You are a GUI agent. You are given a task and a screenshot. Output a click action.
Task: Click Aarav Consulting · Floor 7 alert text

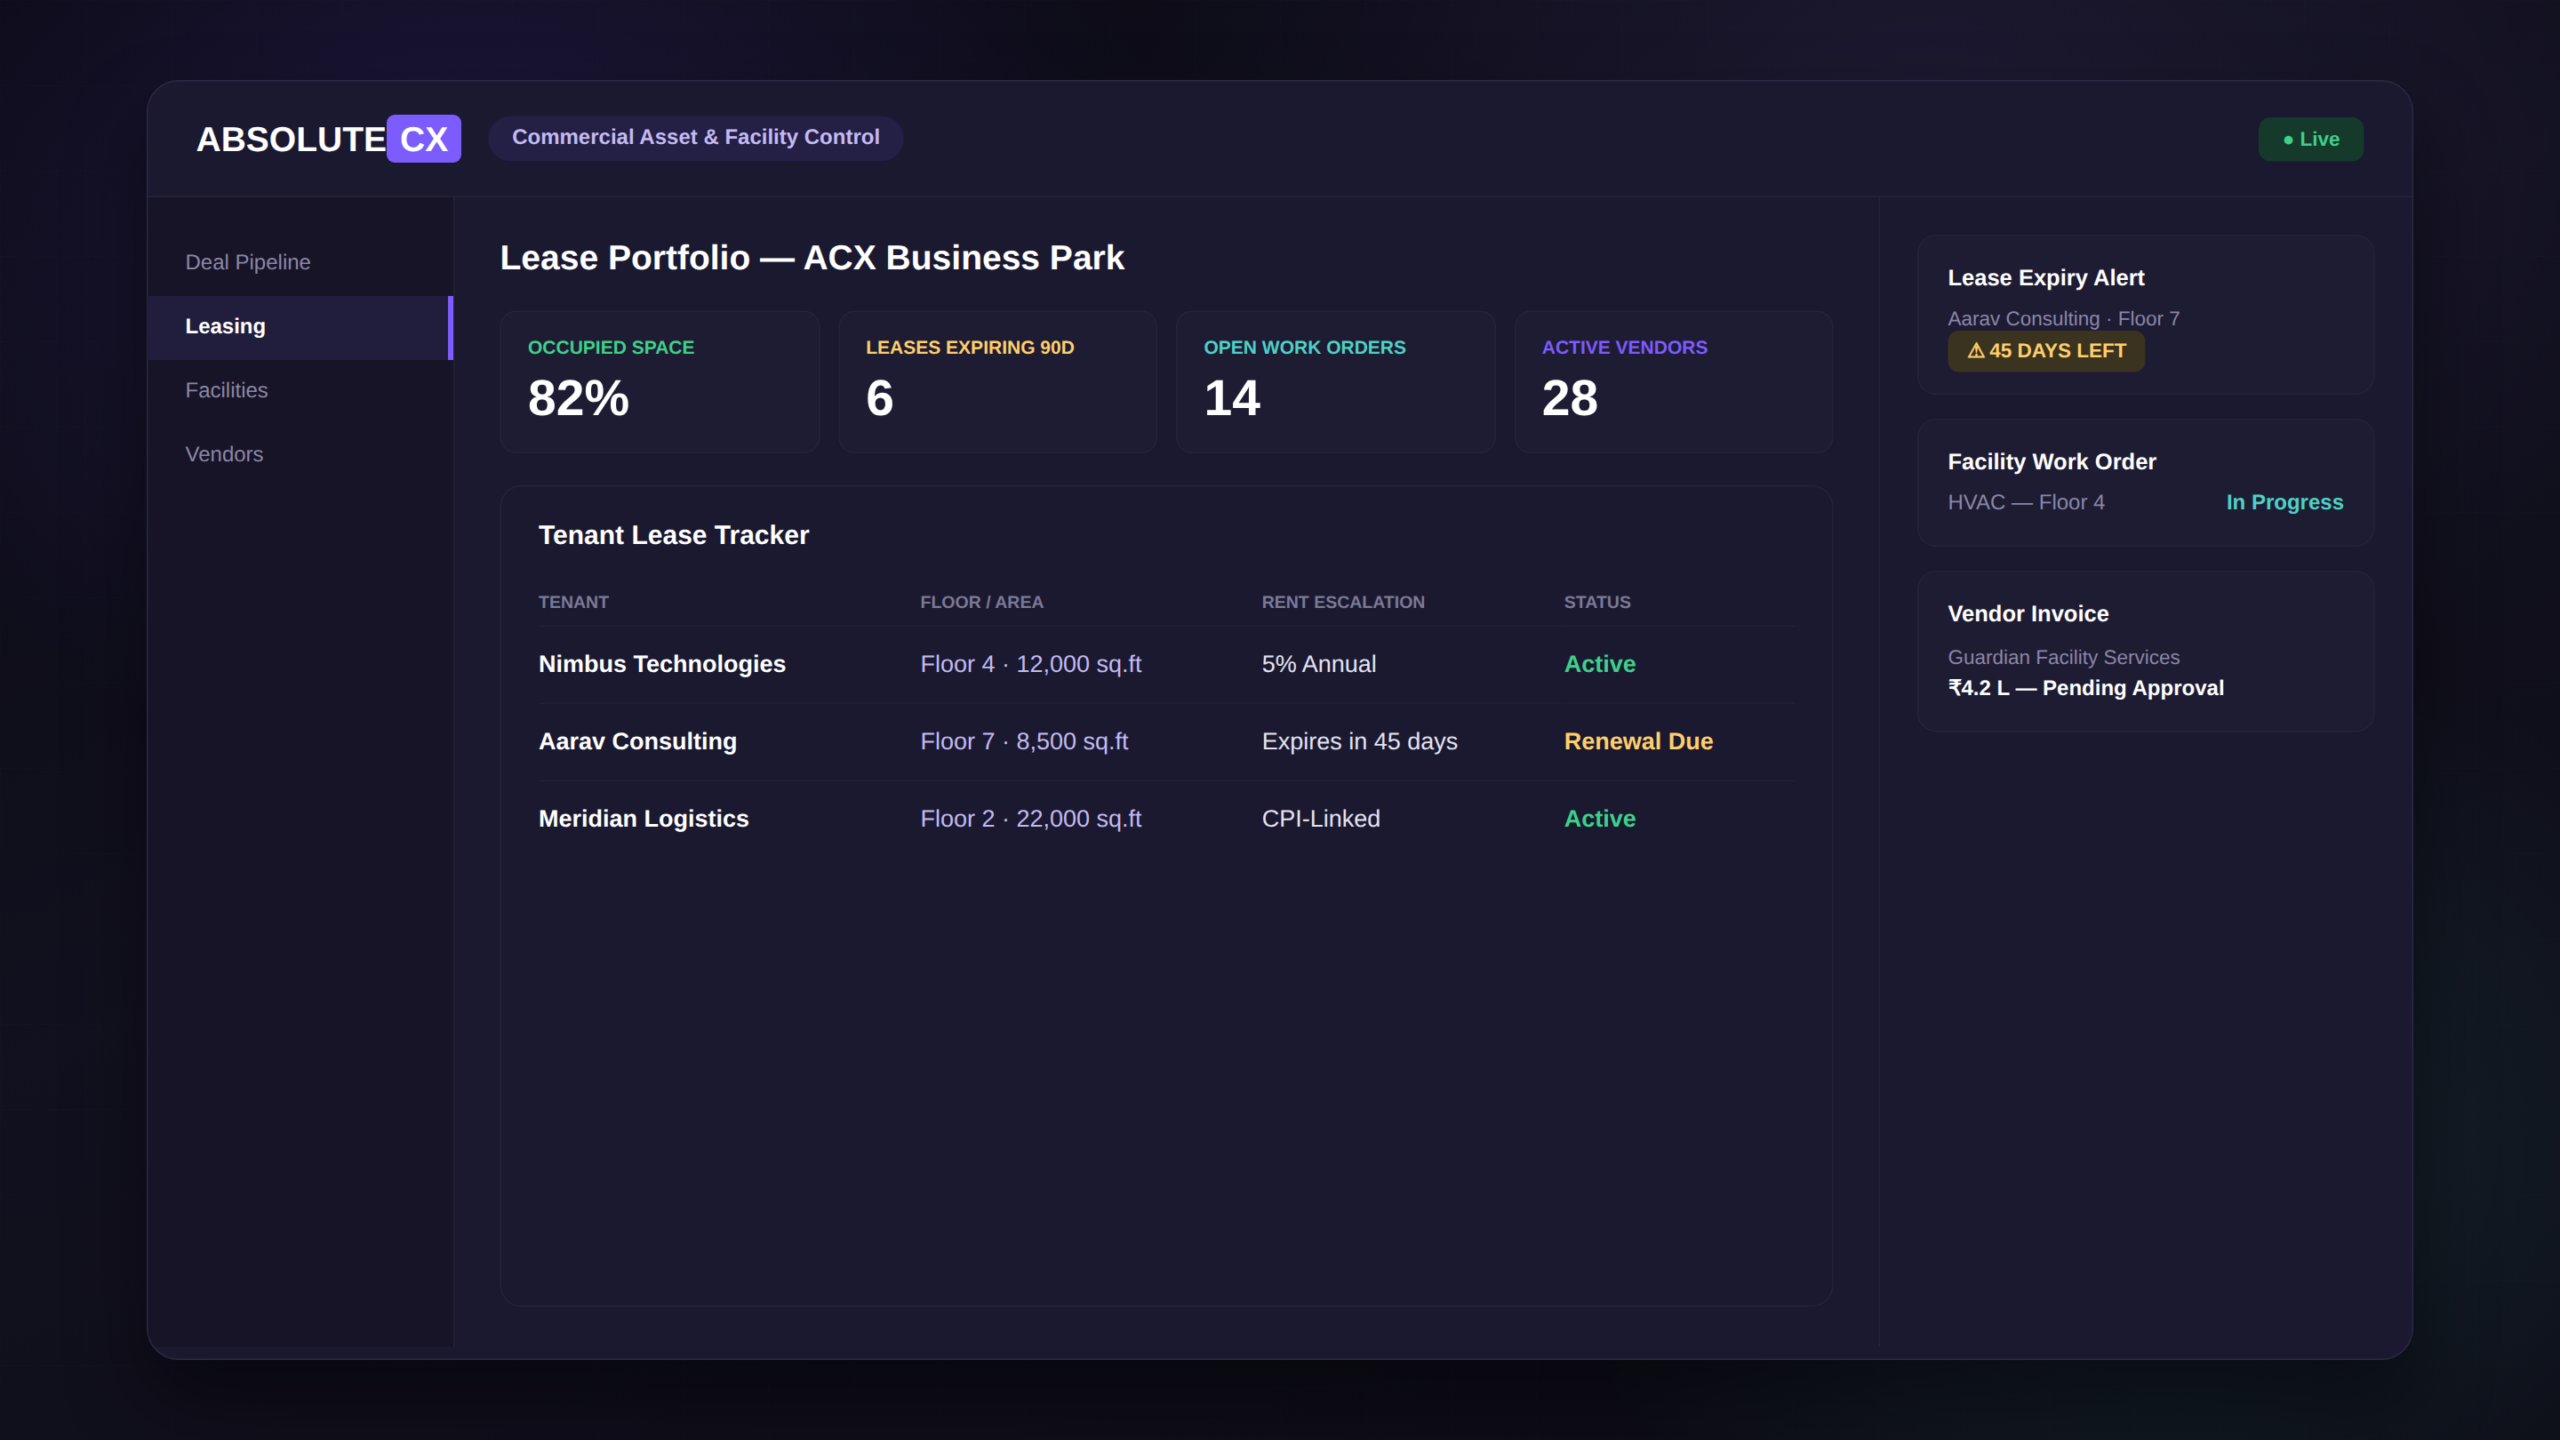(2064, 319)
